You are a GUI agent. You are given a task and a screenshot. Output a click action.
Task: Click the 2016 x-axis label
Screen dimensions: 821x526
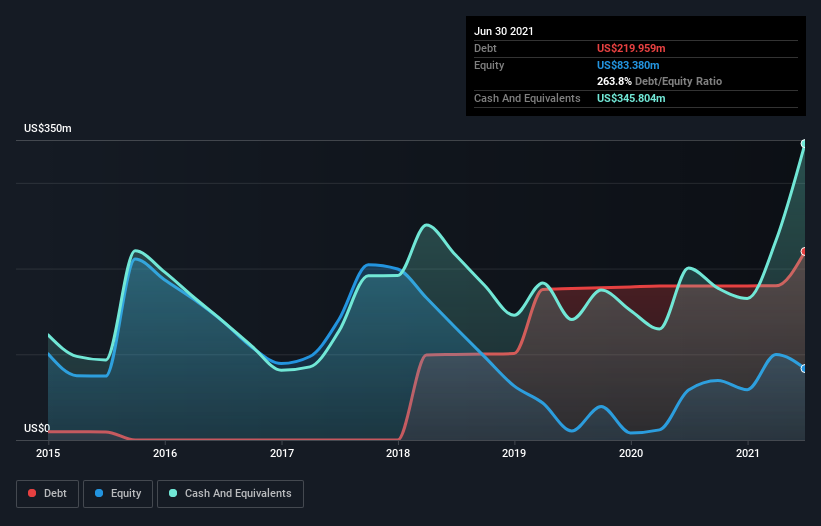point(165,453)
